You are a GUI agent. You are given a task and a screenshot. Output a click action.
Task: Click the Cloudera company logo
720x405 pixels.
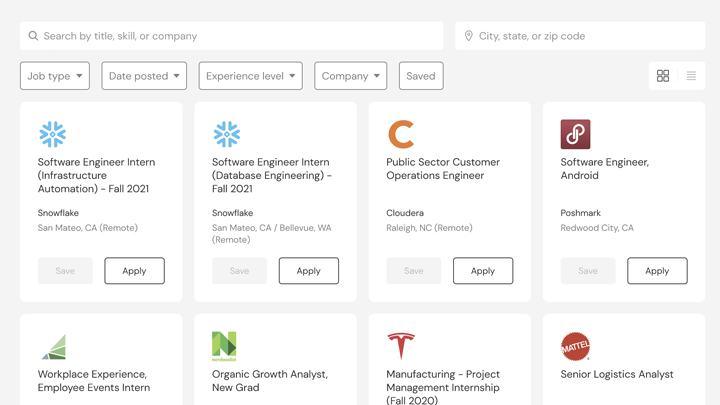coord(401,134)
